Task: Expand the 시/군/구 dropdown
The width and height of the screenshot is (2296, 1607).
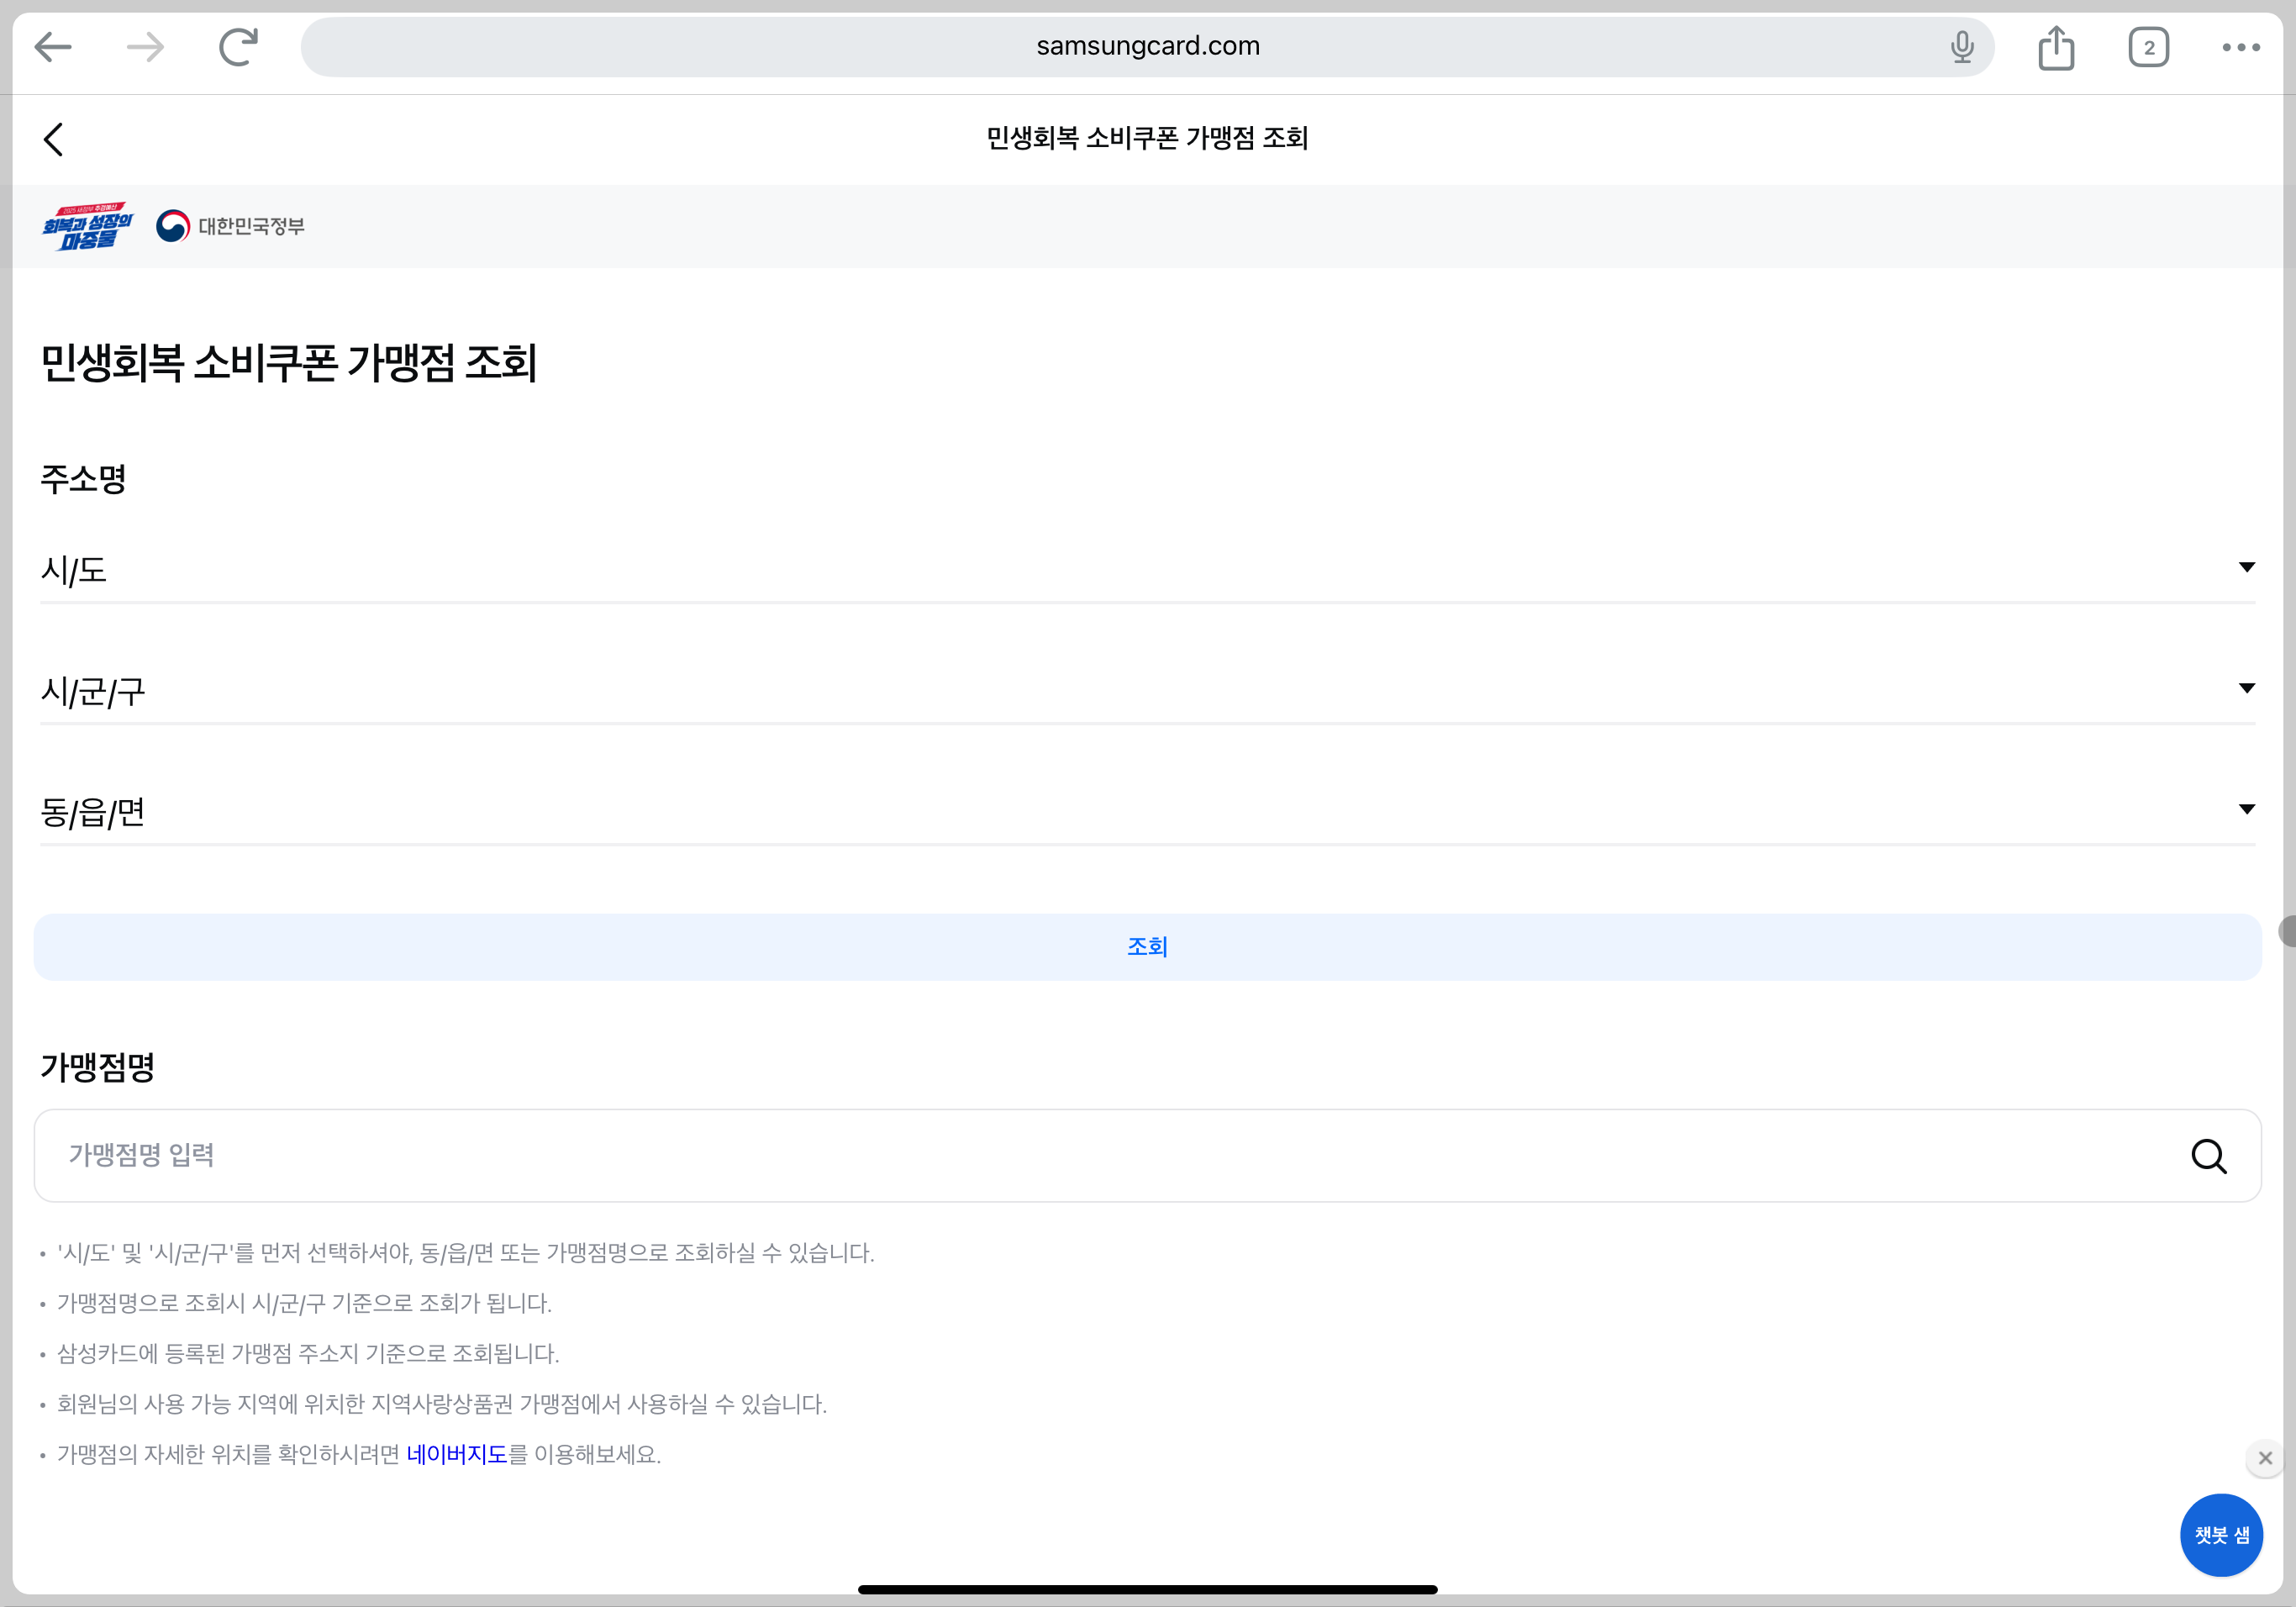Action: coord(1147,691)
